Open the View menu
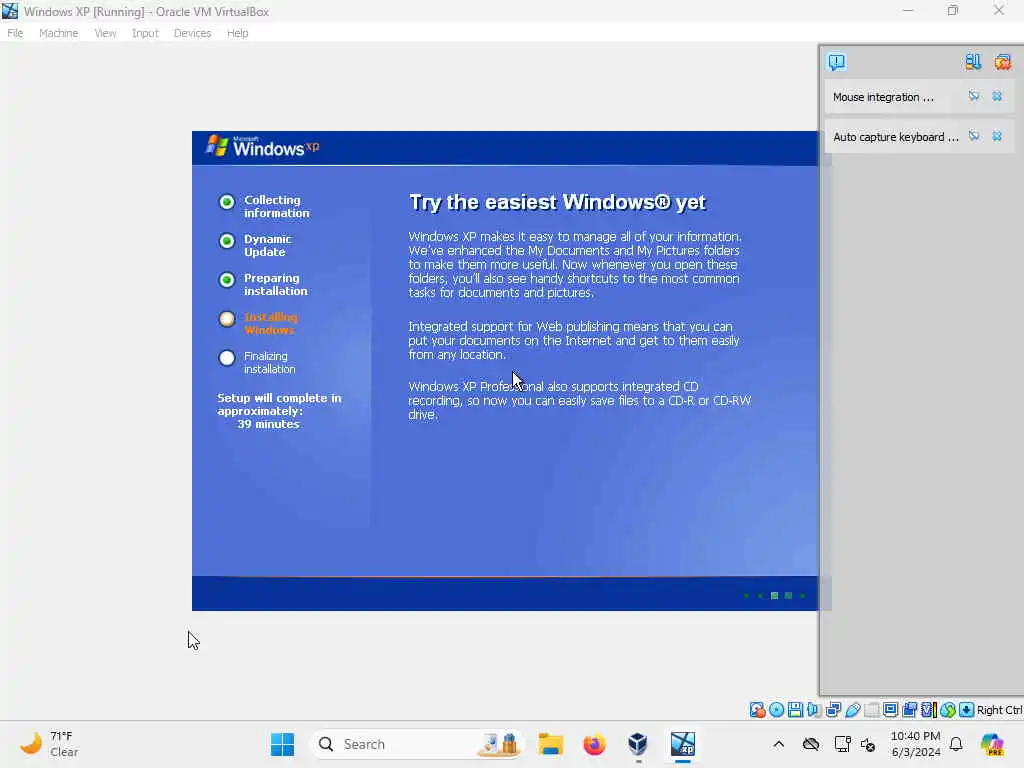 104,33
